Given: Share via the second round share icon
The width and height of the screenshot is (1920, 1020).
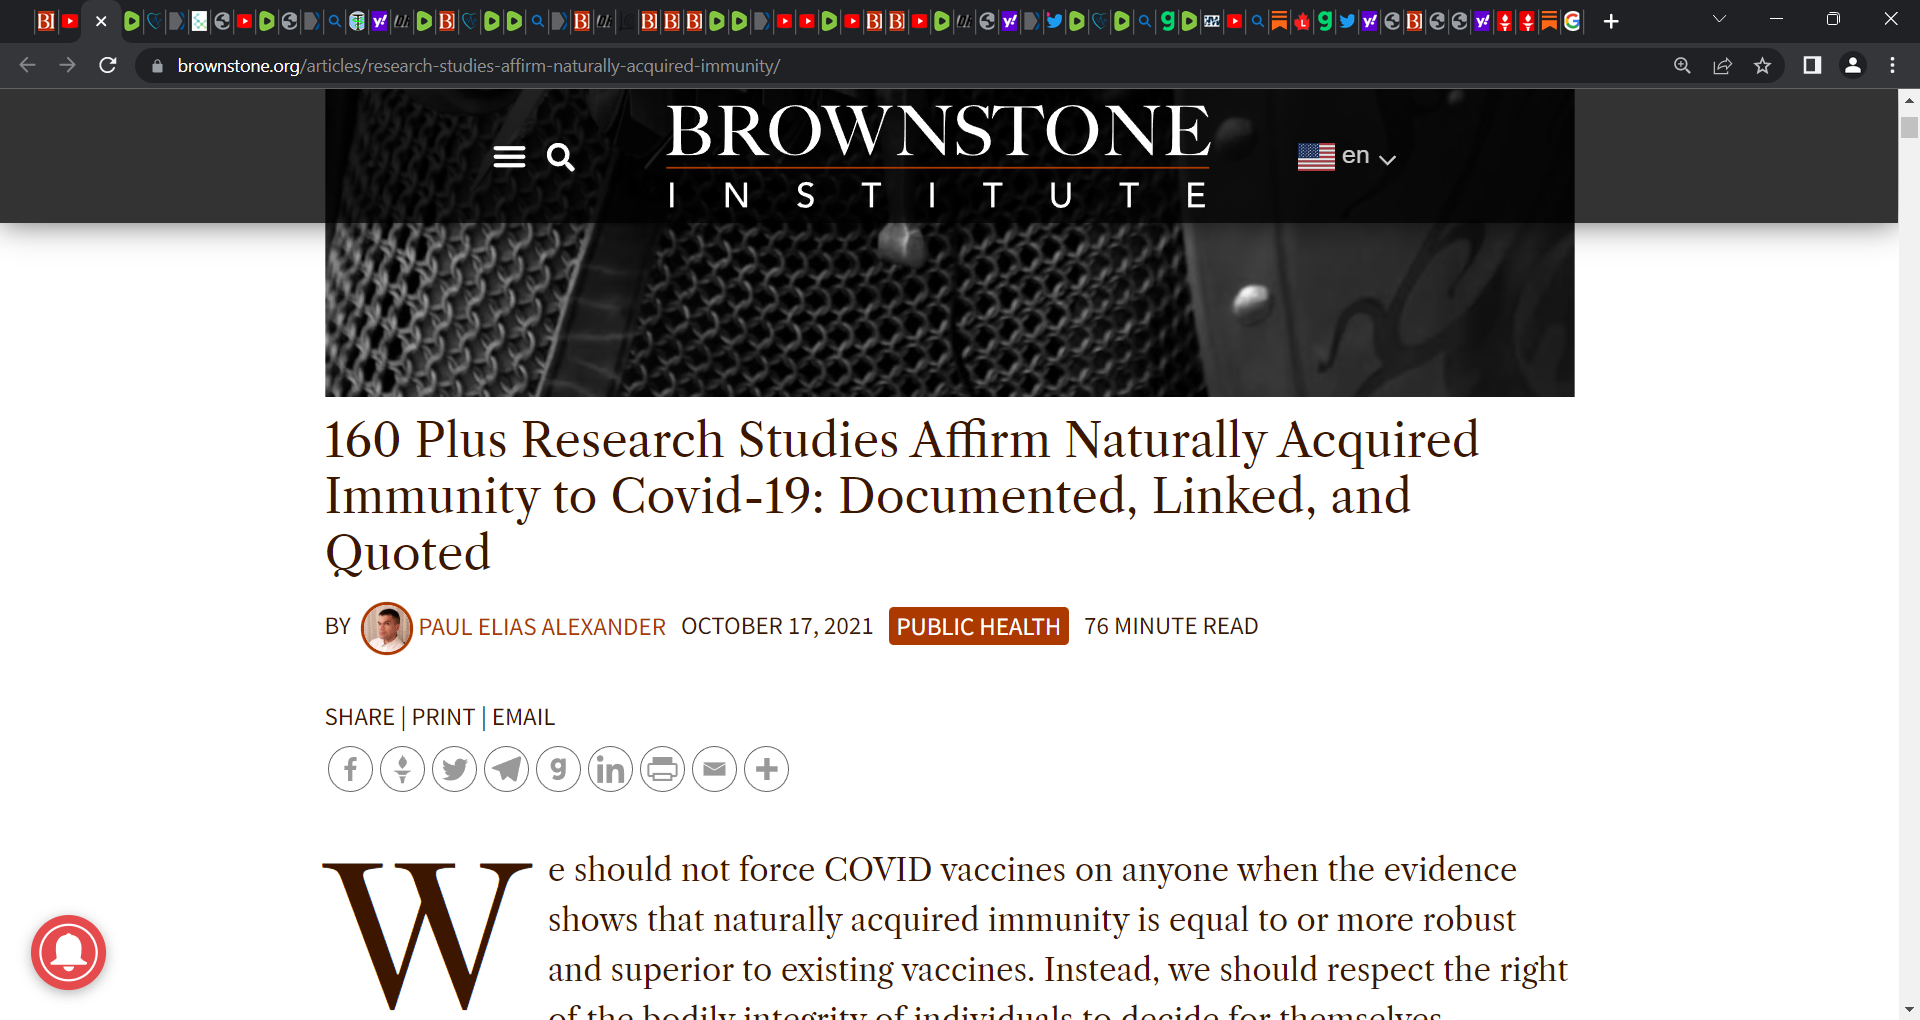Looking at the screenshot, I should [402, 769].
